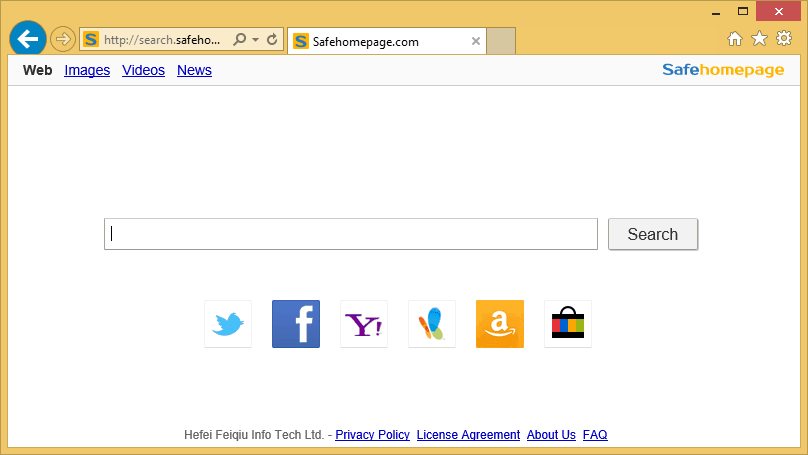Open the Yahoo shortcut tile

point(364,324)
